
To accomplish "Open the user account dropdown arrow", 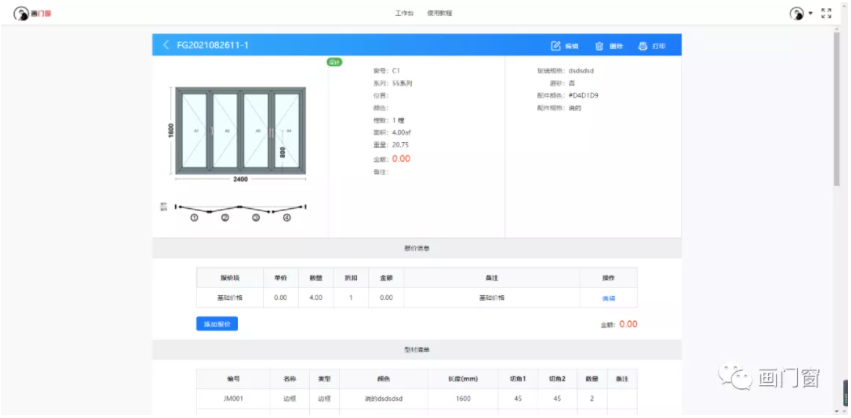I will pos(811,15).
